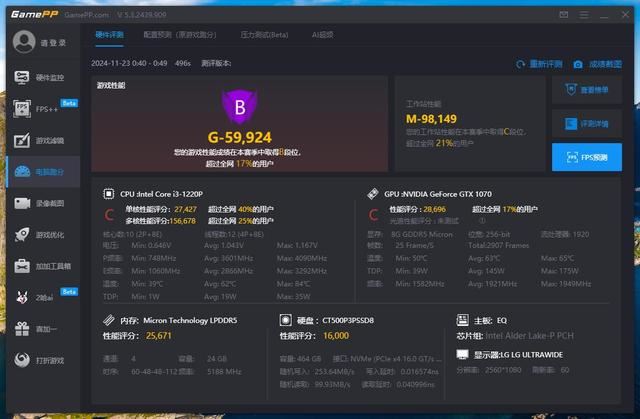Click the CPU chip icon

(109, 193)
